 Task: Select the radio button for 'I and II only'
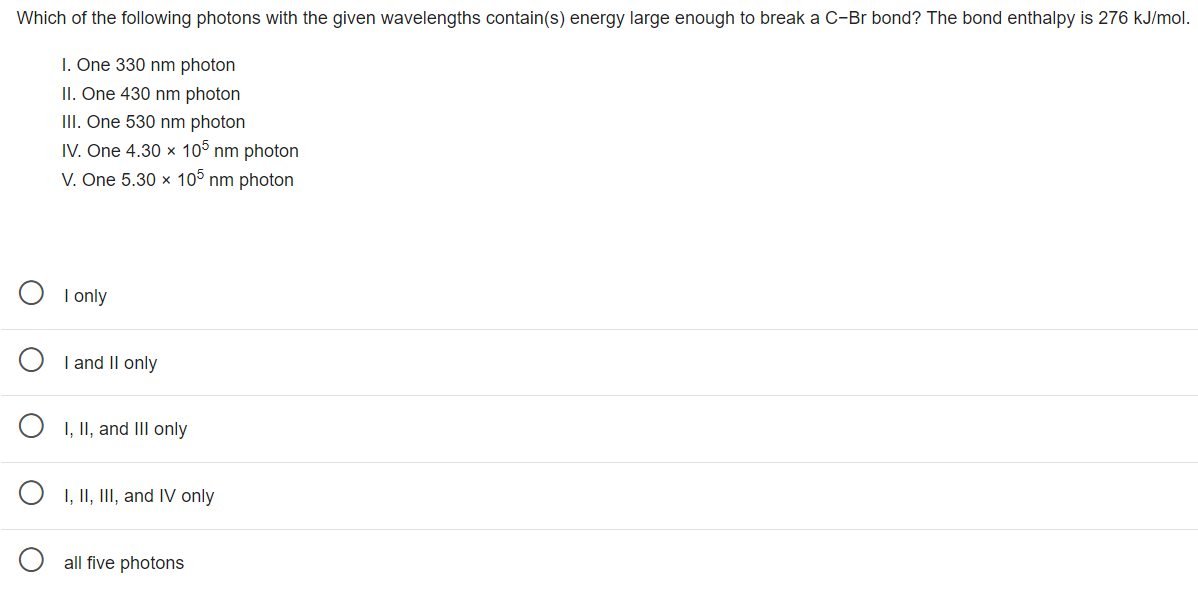pos(31,359)
